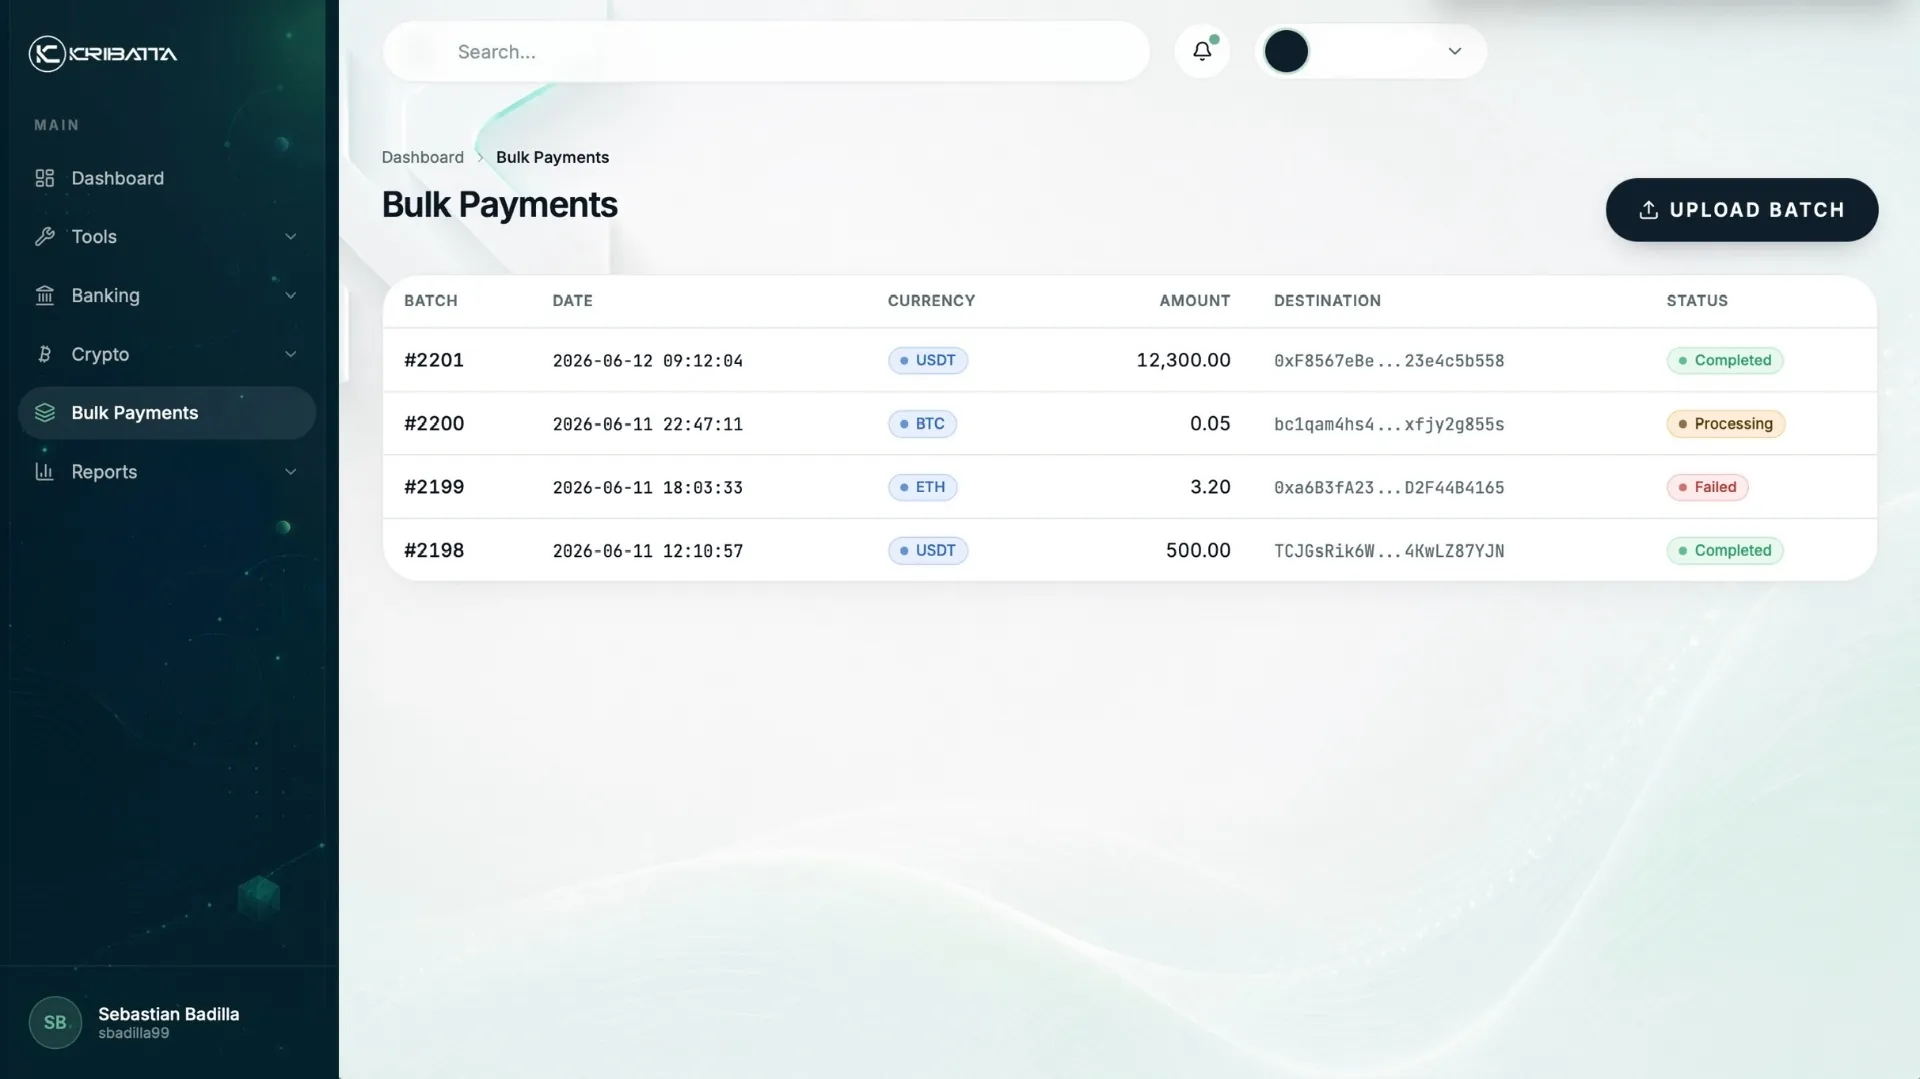Focus the Search input field
Screen dimensions: 1920x1079
766,51
